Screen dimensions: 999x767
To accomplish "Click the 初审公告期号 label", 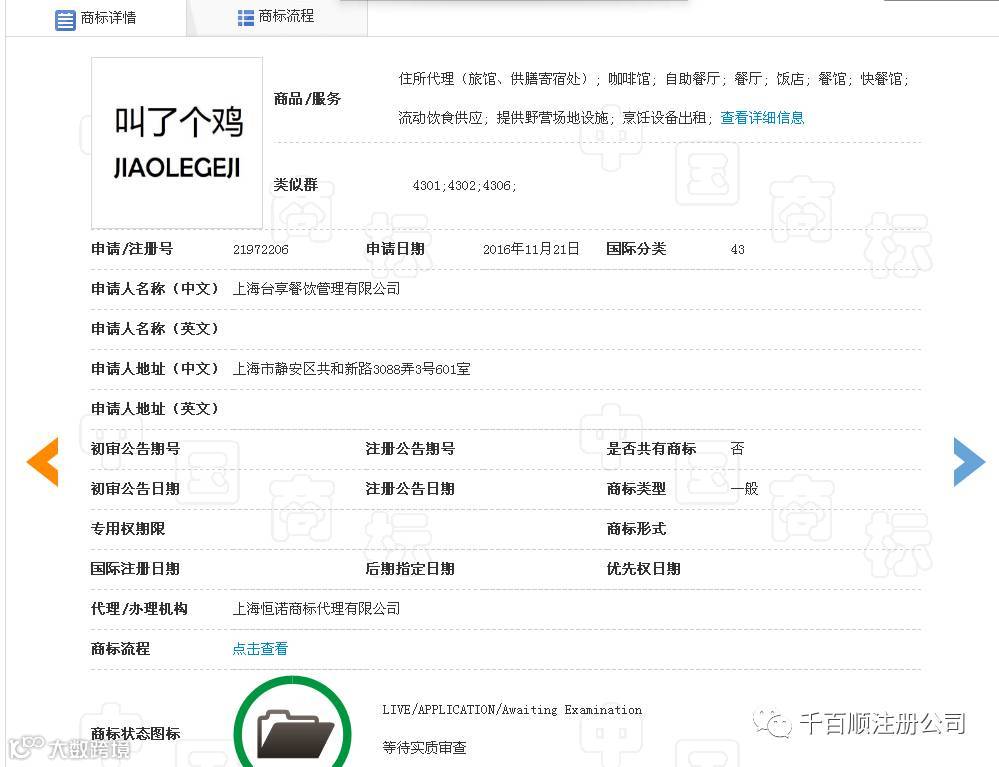I will [x=135, y=449].
